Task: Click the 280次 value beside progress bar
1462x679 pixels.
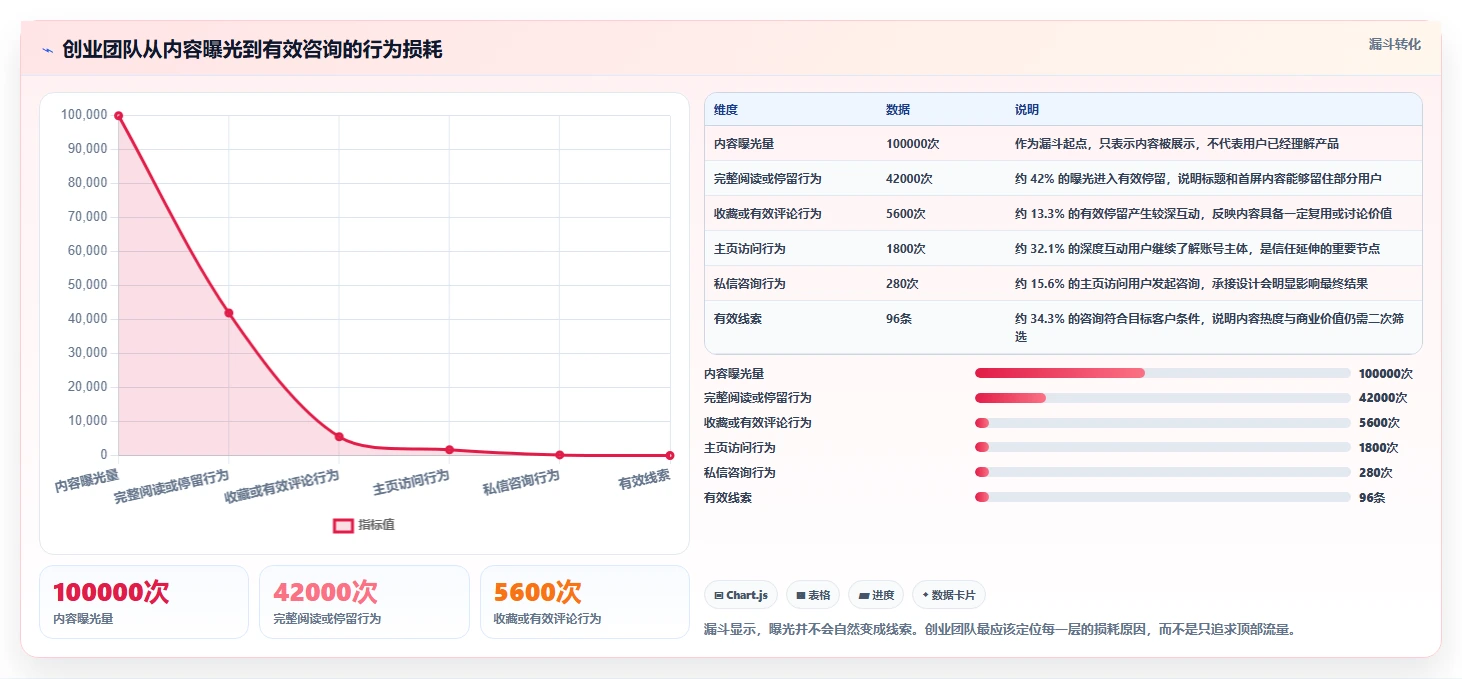Action: pos(1375,473)
